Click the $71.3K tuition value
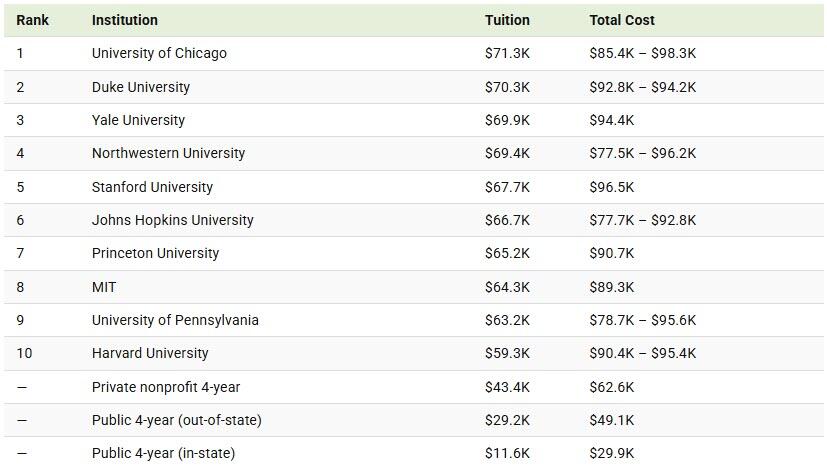The width and height of the screenshot is (827, 475). (507, 53)
